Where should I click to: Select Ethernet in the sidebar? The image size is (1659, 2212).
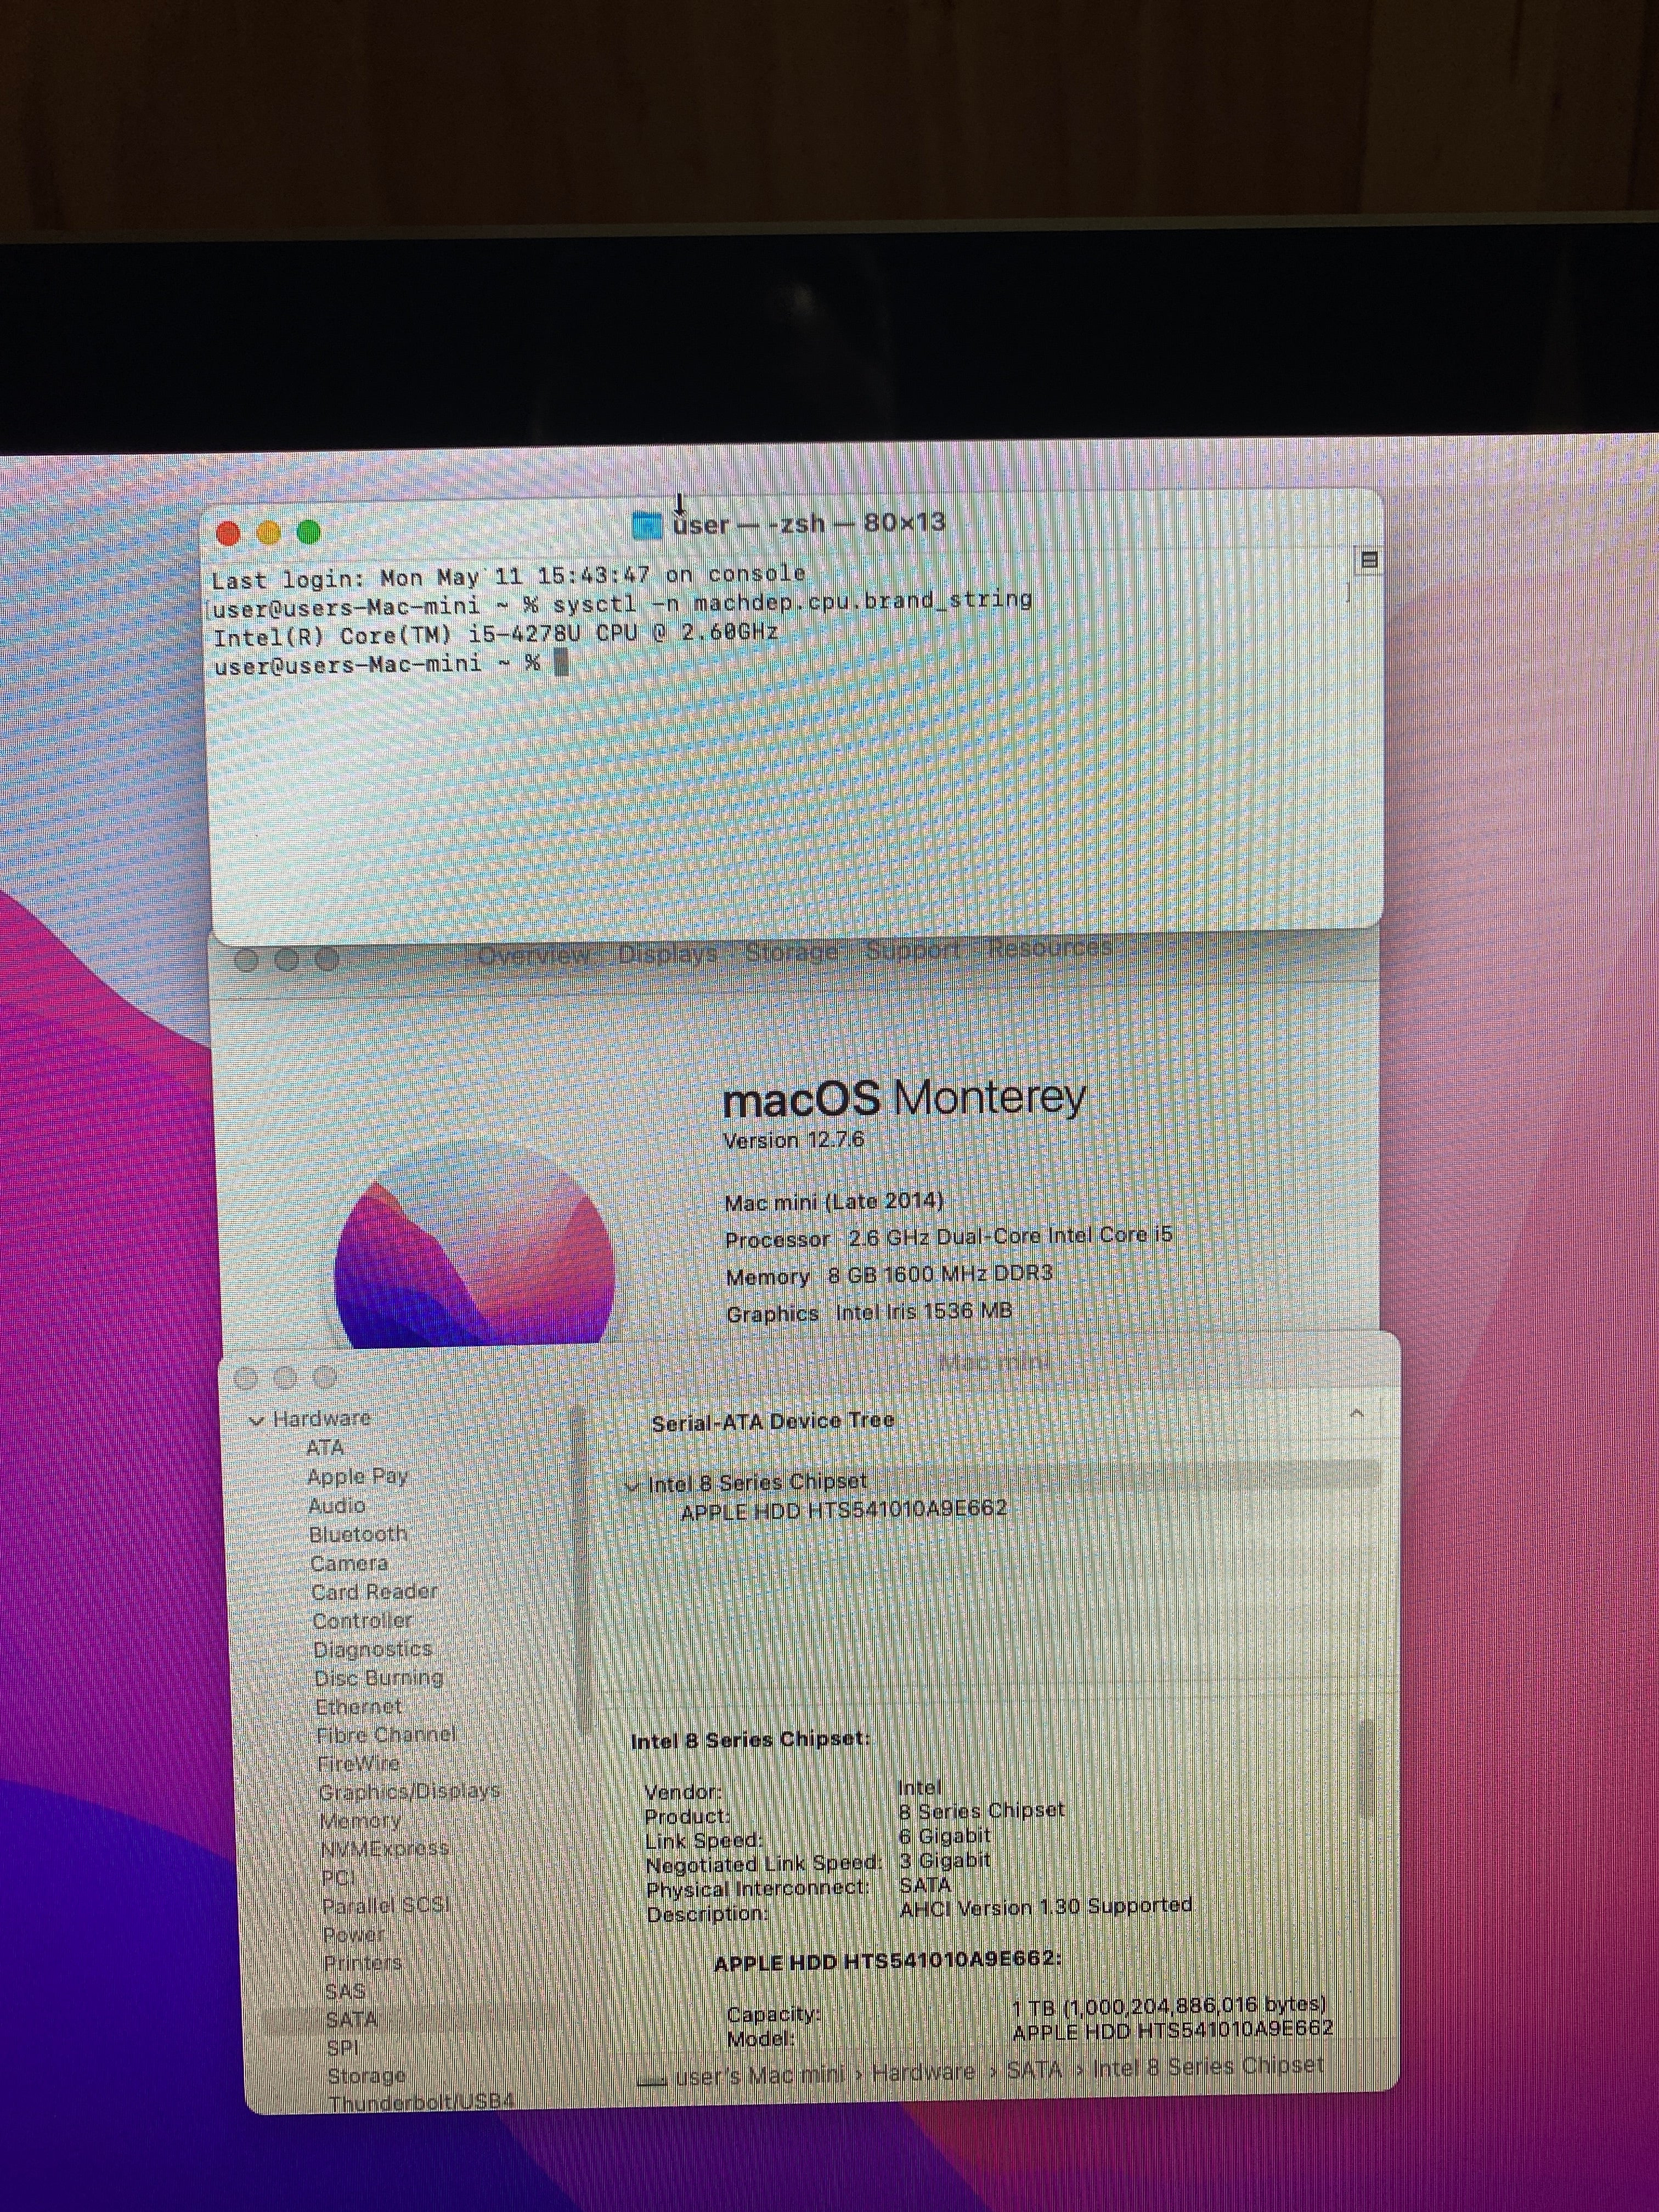[358, 1707]
